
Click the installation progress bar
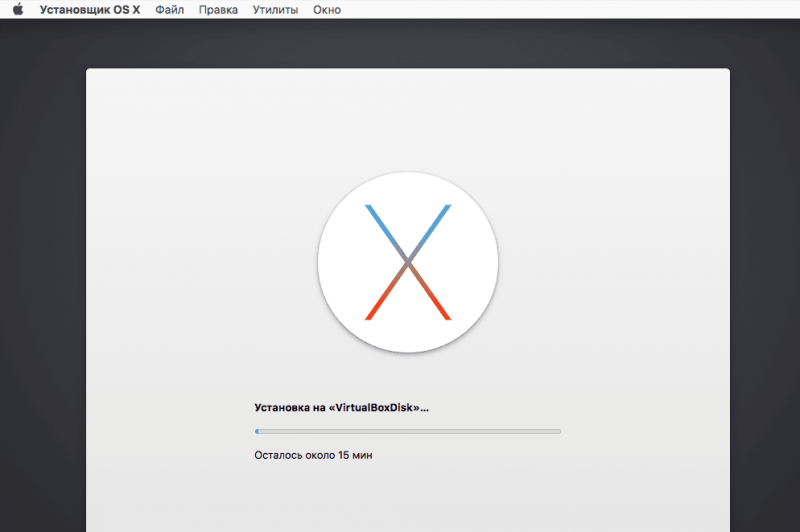pos(408,432)
